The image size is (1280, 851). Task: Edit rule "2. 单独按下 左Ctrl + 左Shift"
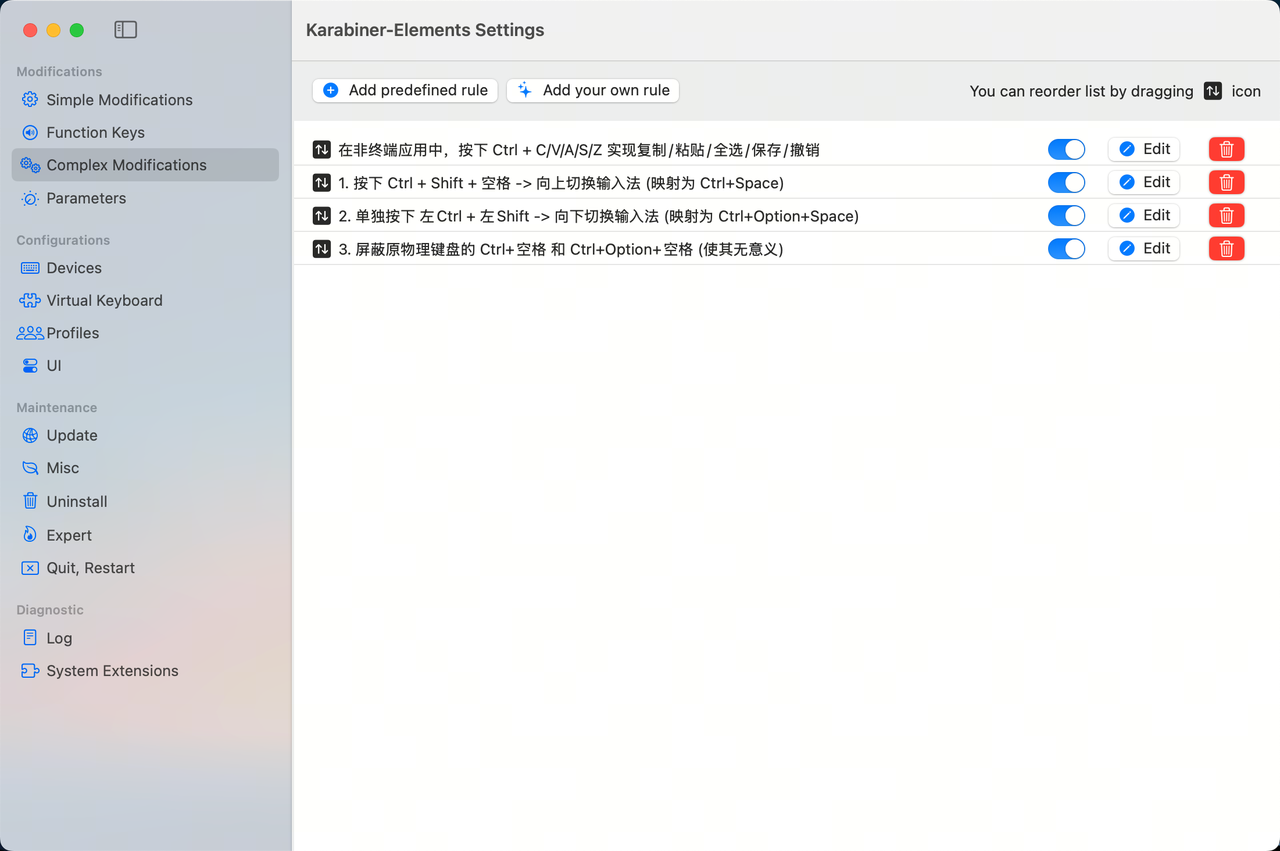1144,215
